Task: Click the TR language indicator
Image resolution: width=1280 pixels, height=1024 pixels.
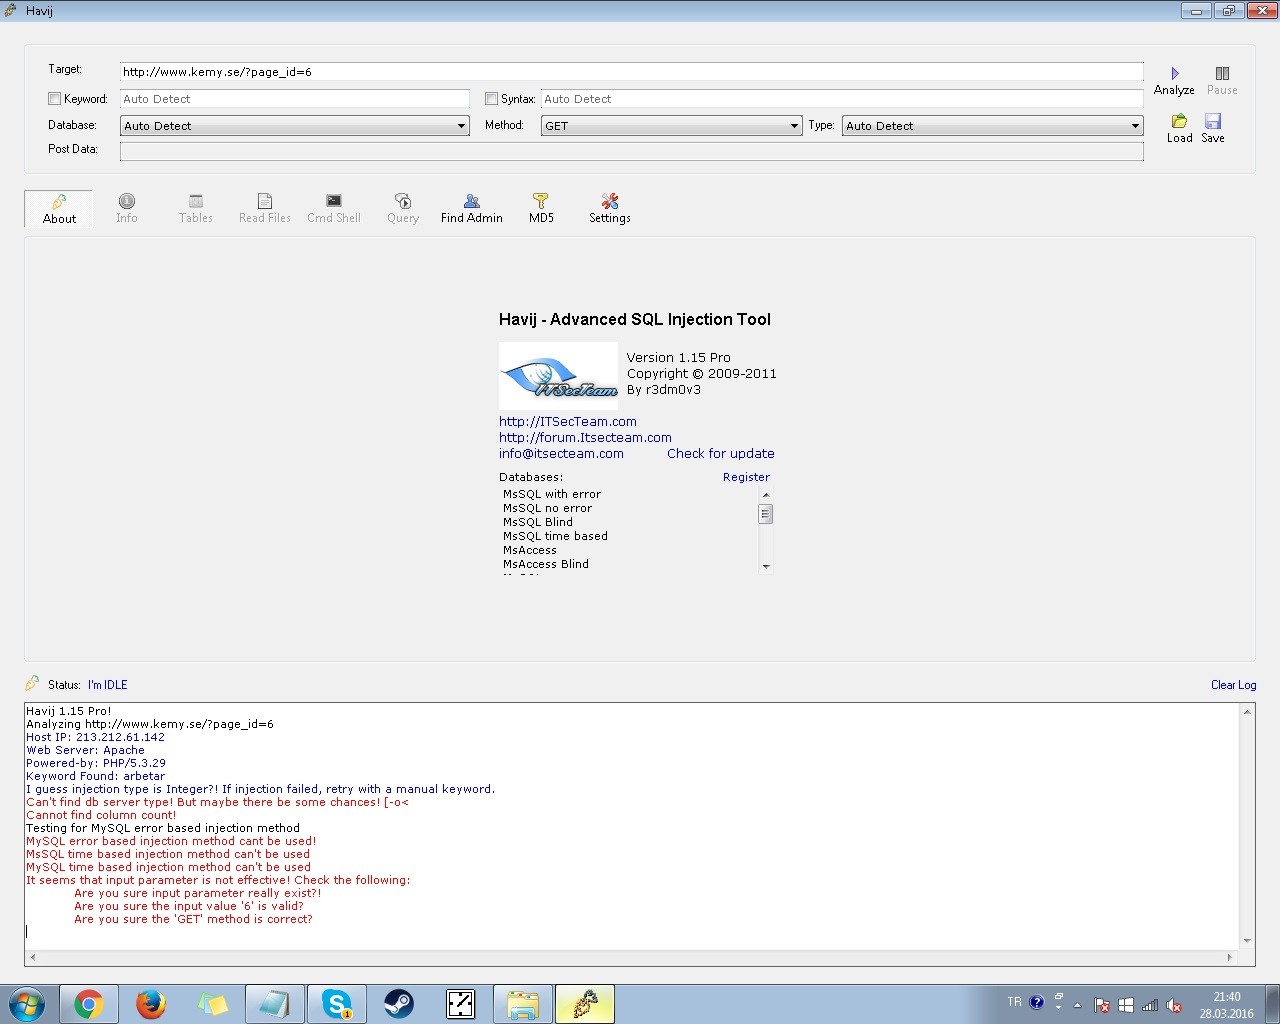Action: [1015, 1002]
